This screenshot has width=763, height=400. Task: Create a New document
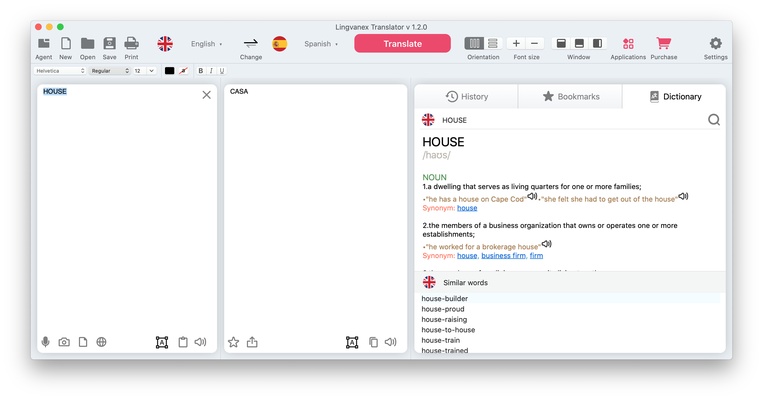tap(65, 44)
